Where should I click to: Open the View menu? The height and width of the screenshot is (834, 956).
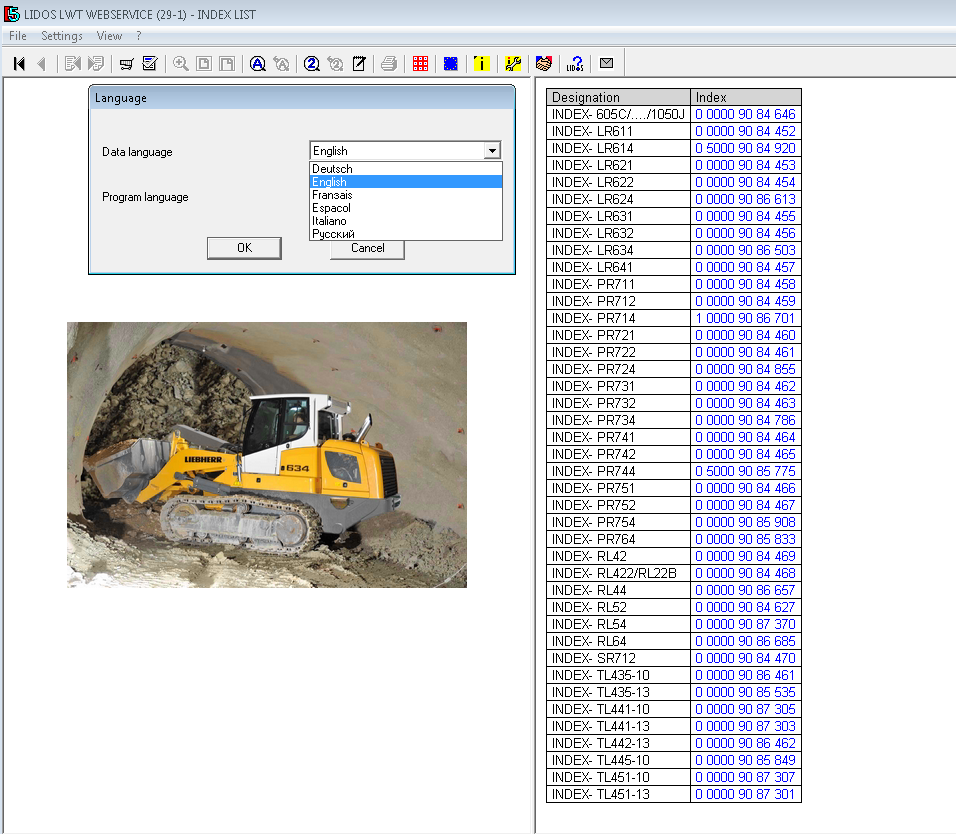click(x=109, y=35)
